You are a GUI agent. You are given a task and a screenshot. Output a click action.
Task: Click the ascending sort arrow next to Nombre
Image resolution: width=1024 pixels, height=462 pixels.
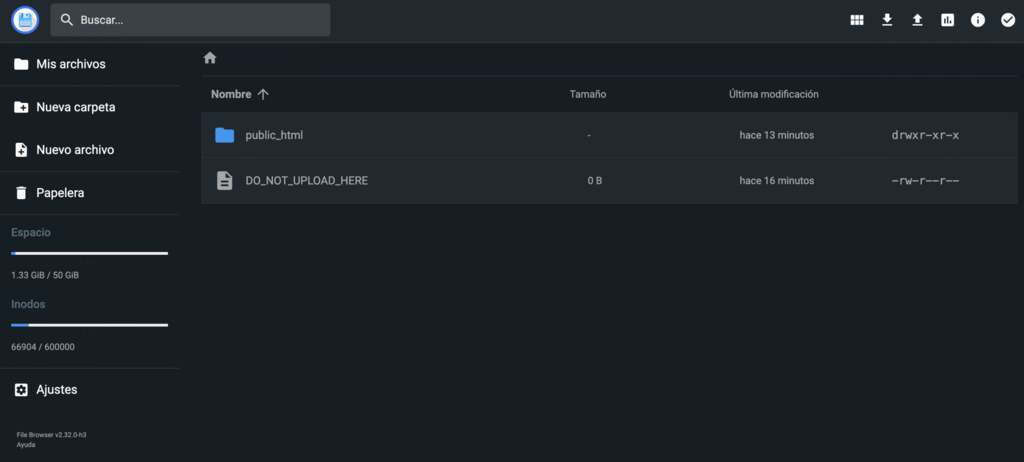tap(263, 94)
